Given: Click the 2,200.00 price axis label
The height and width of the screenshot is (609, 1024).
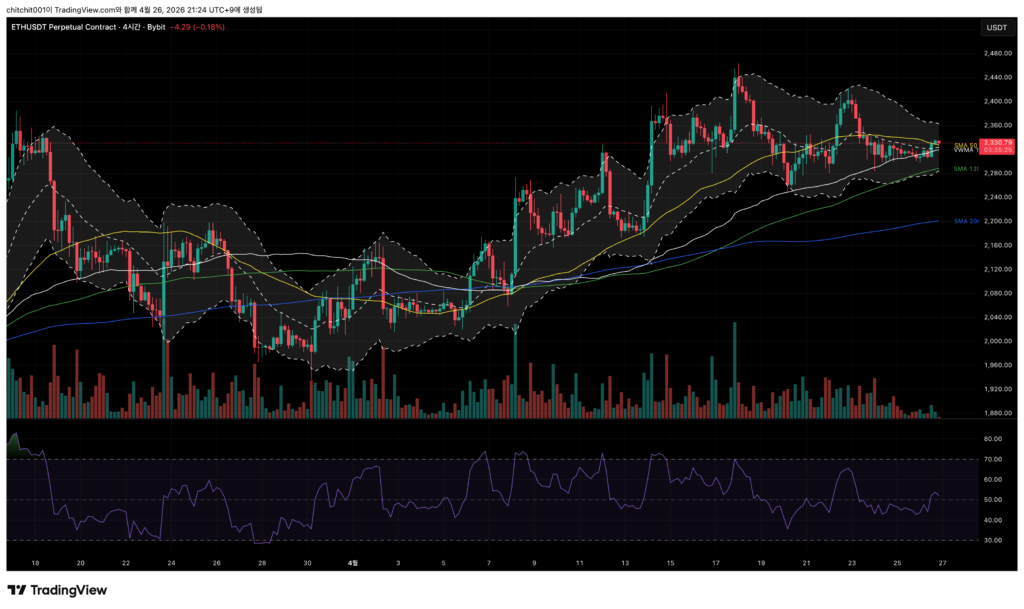Looking at the screenshot, I should click(996, 221).
